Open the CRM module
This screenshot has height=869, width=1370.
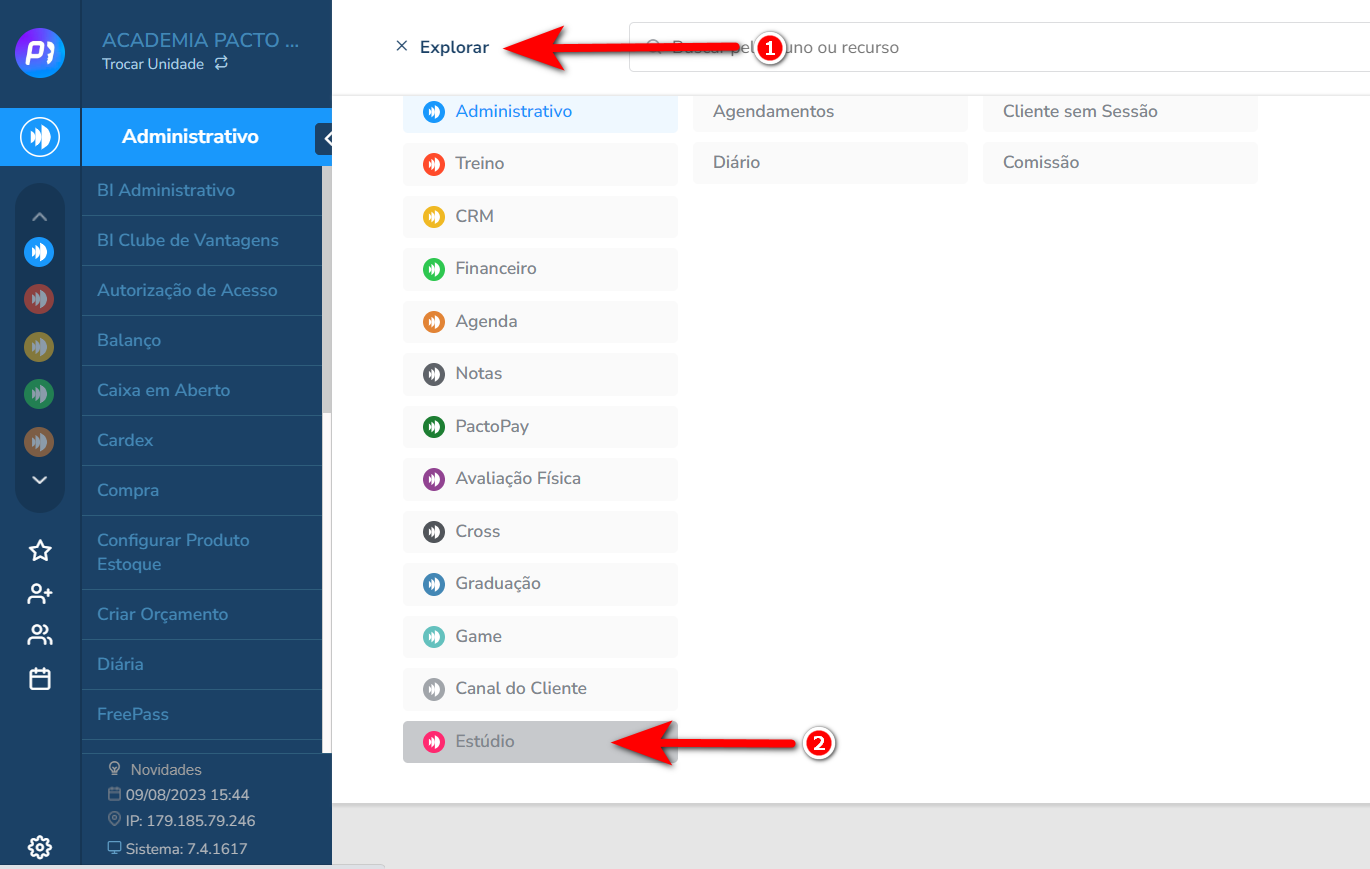(x=540, y=217)
